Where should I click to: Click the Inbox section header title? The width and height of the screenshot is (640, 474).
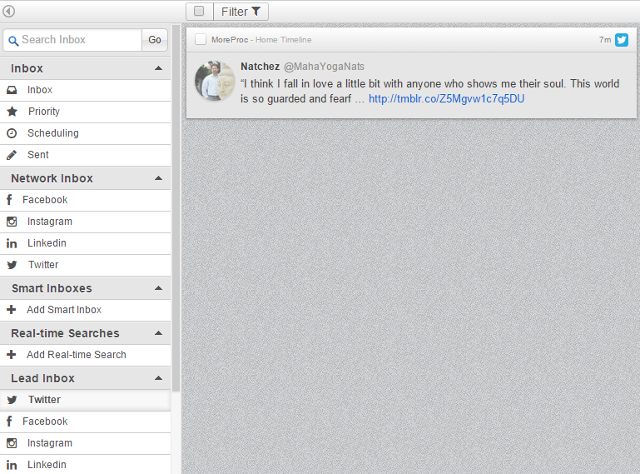tap(27, 68)
